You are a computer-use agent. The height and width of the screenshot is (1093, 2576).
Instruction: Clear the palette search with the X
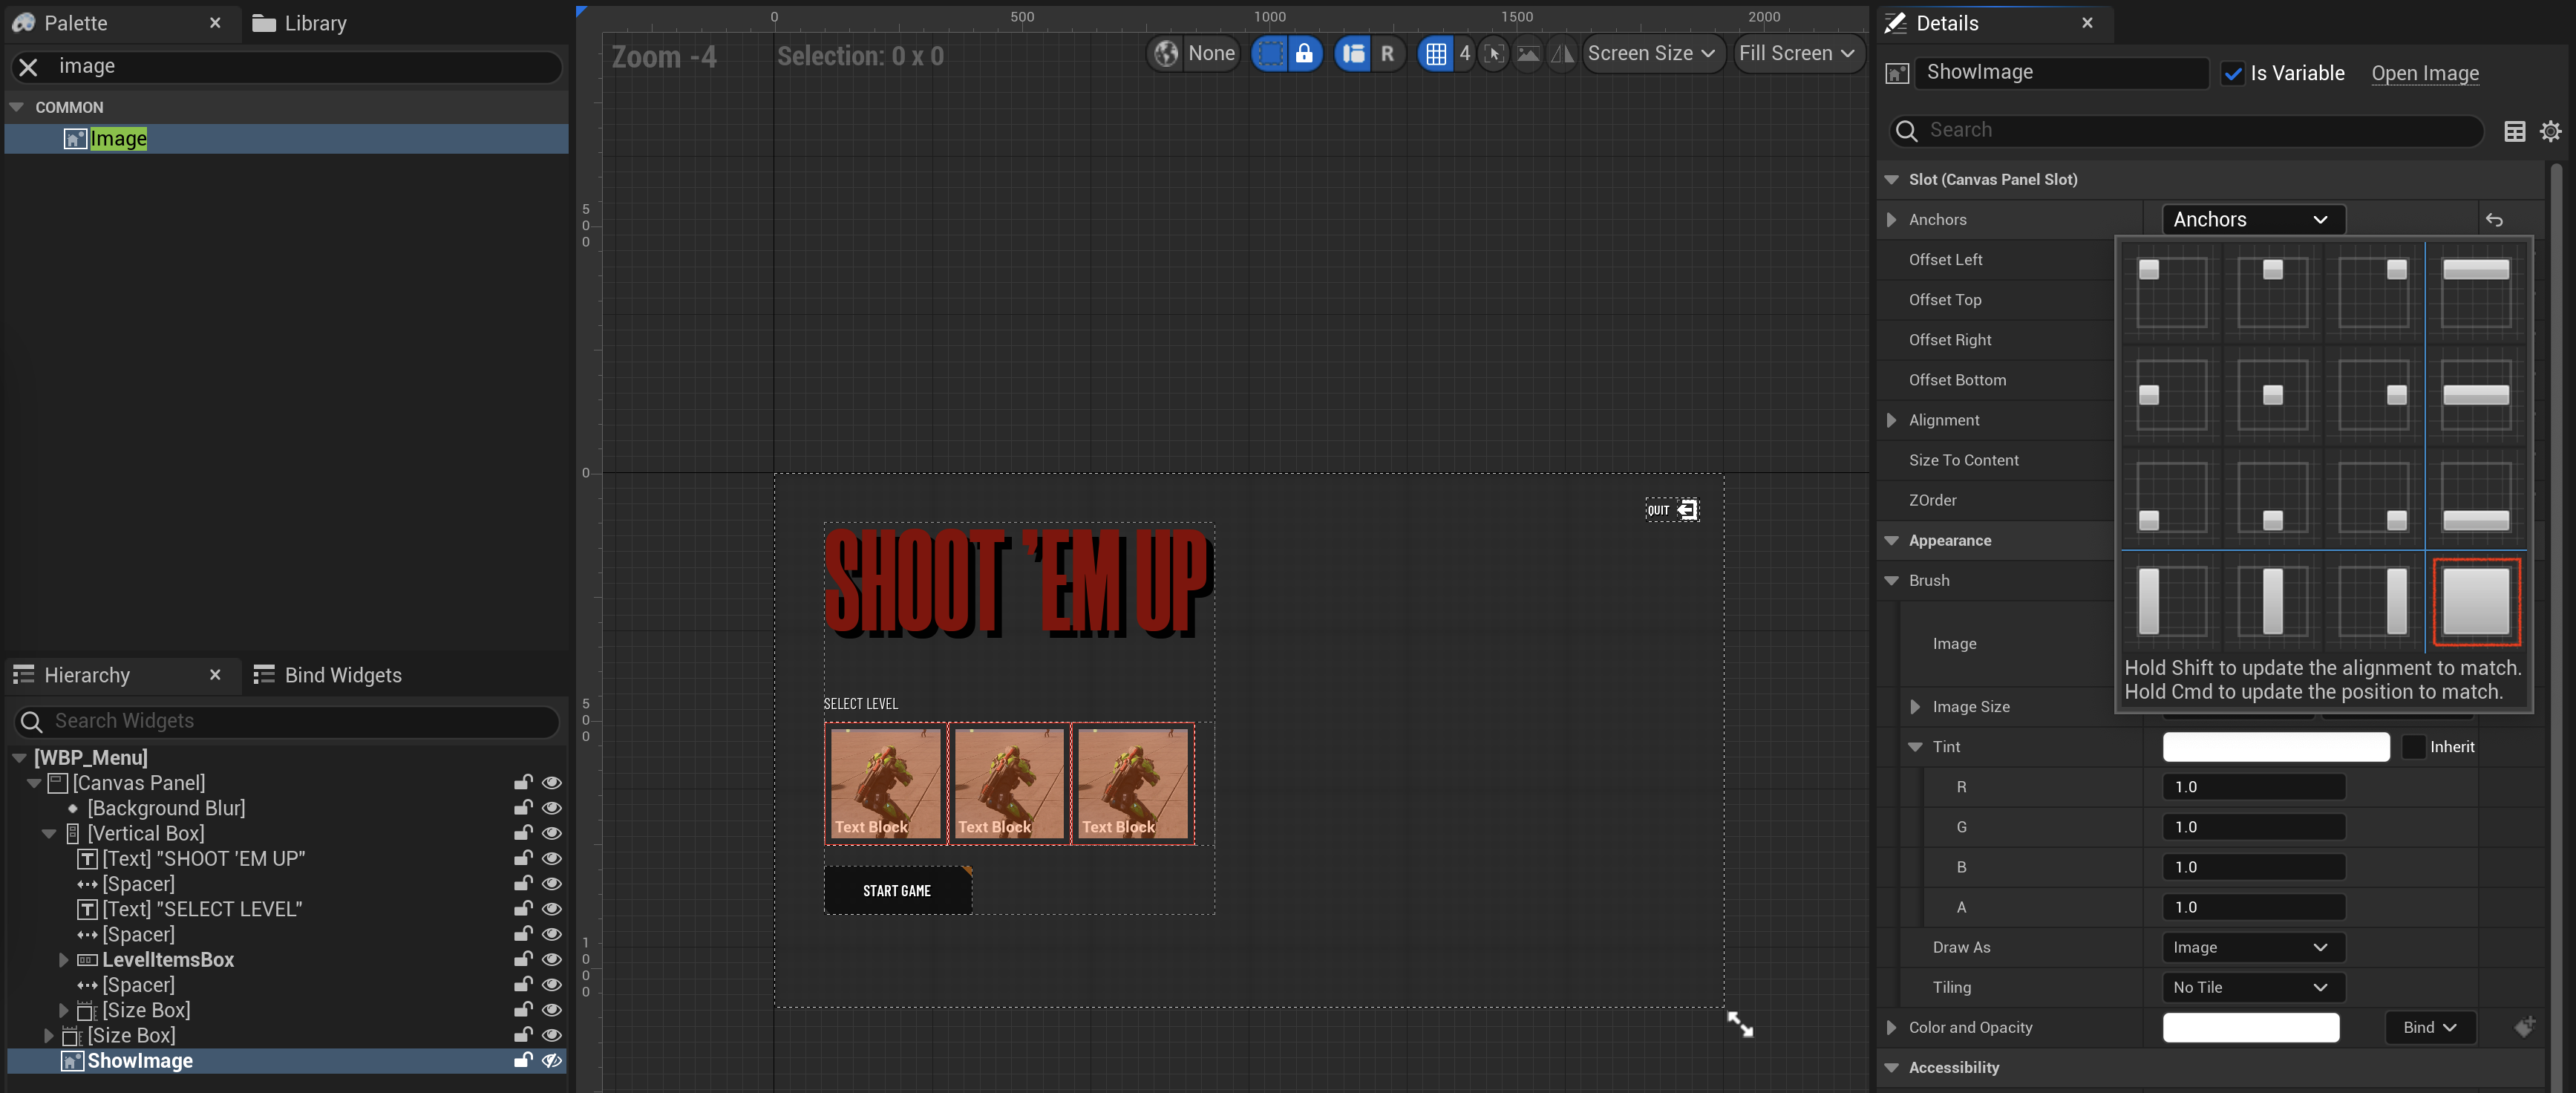pyautogui.click(x=28, y=67)
